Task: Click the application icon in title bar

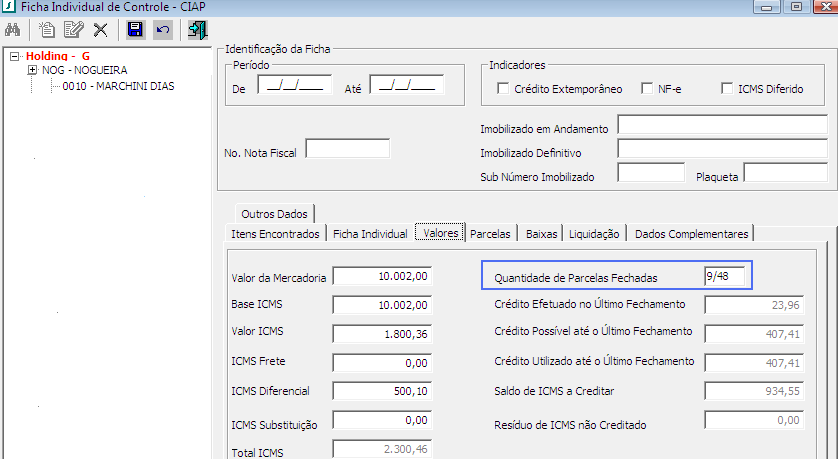Action: point(9,7)
